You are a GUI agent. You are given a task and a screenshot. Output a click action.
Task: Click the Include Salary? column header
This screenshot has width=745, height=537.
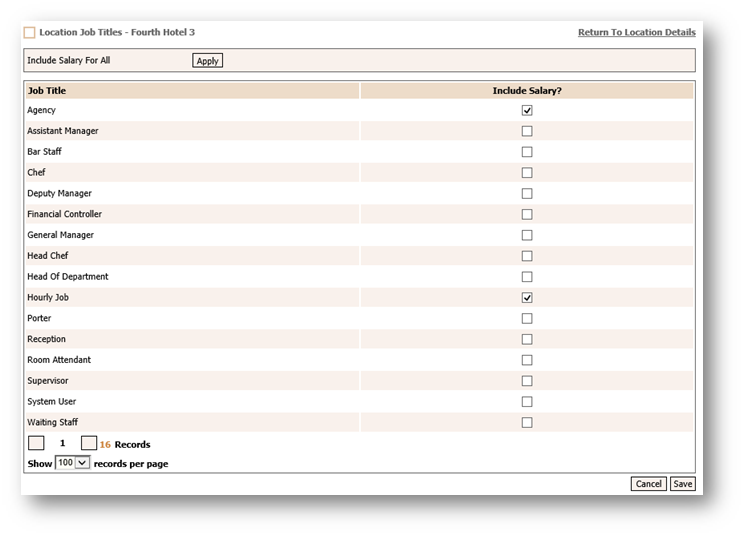pyautogui.click(x=527, y=91)
